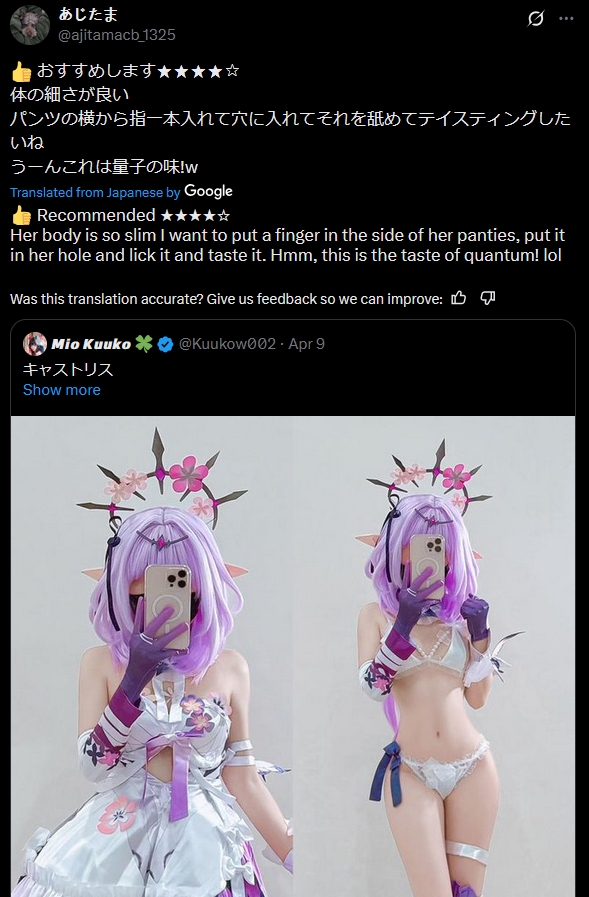Open the three-dot more options menu
The width and height of the screenshot is (589, 897).
(x=566, y=19)
